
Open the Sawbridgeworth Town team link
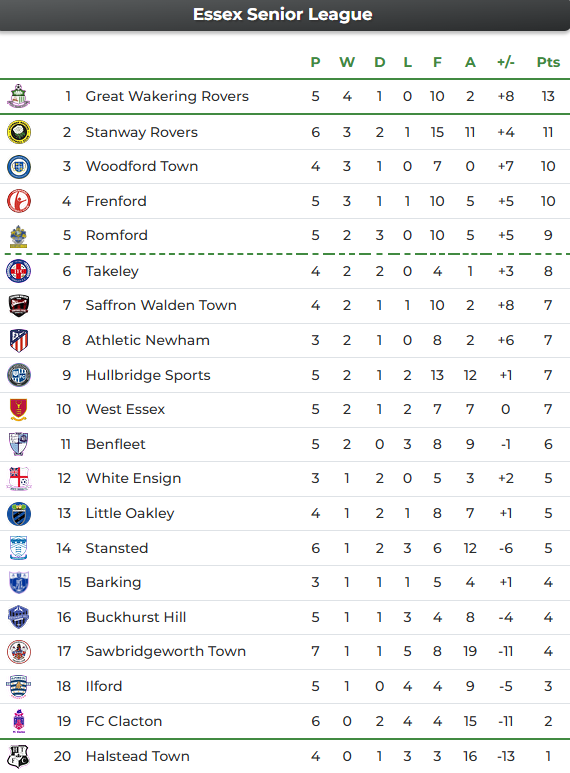pyautogui.click(x=166, y=651)
